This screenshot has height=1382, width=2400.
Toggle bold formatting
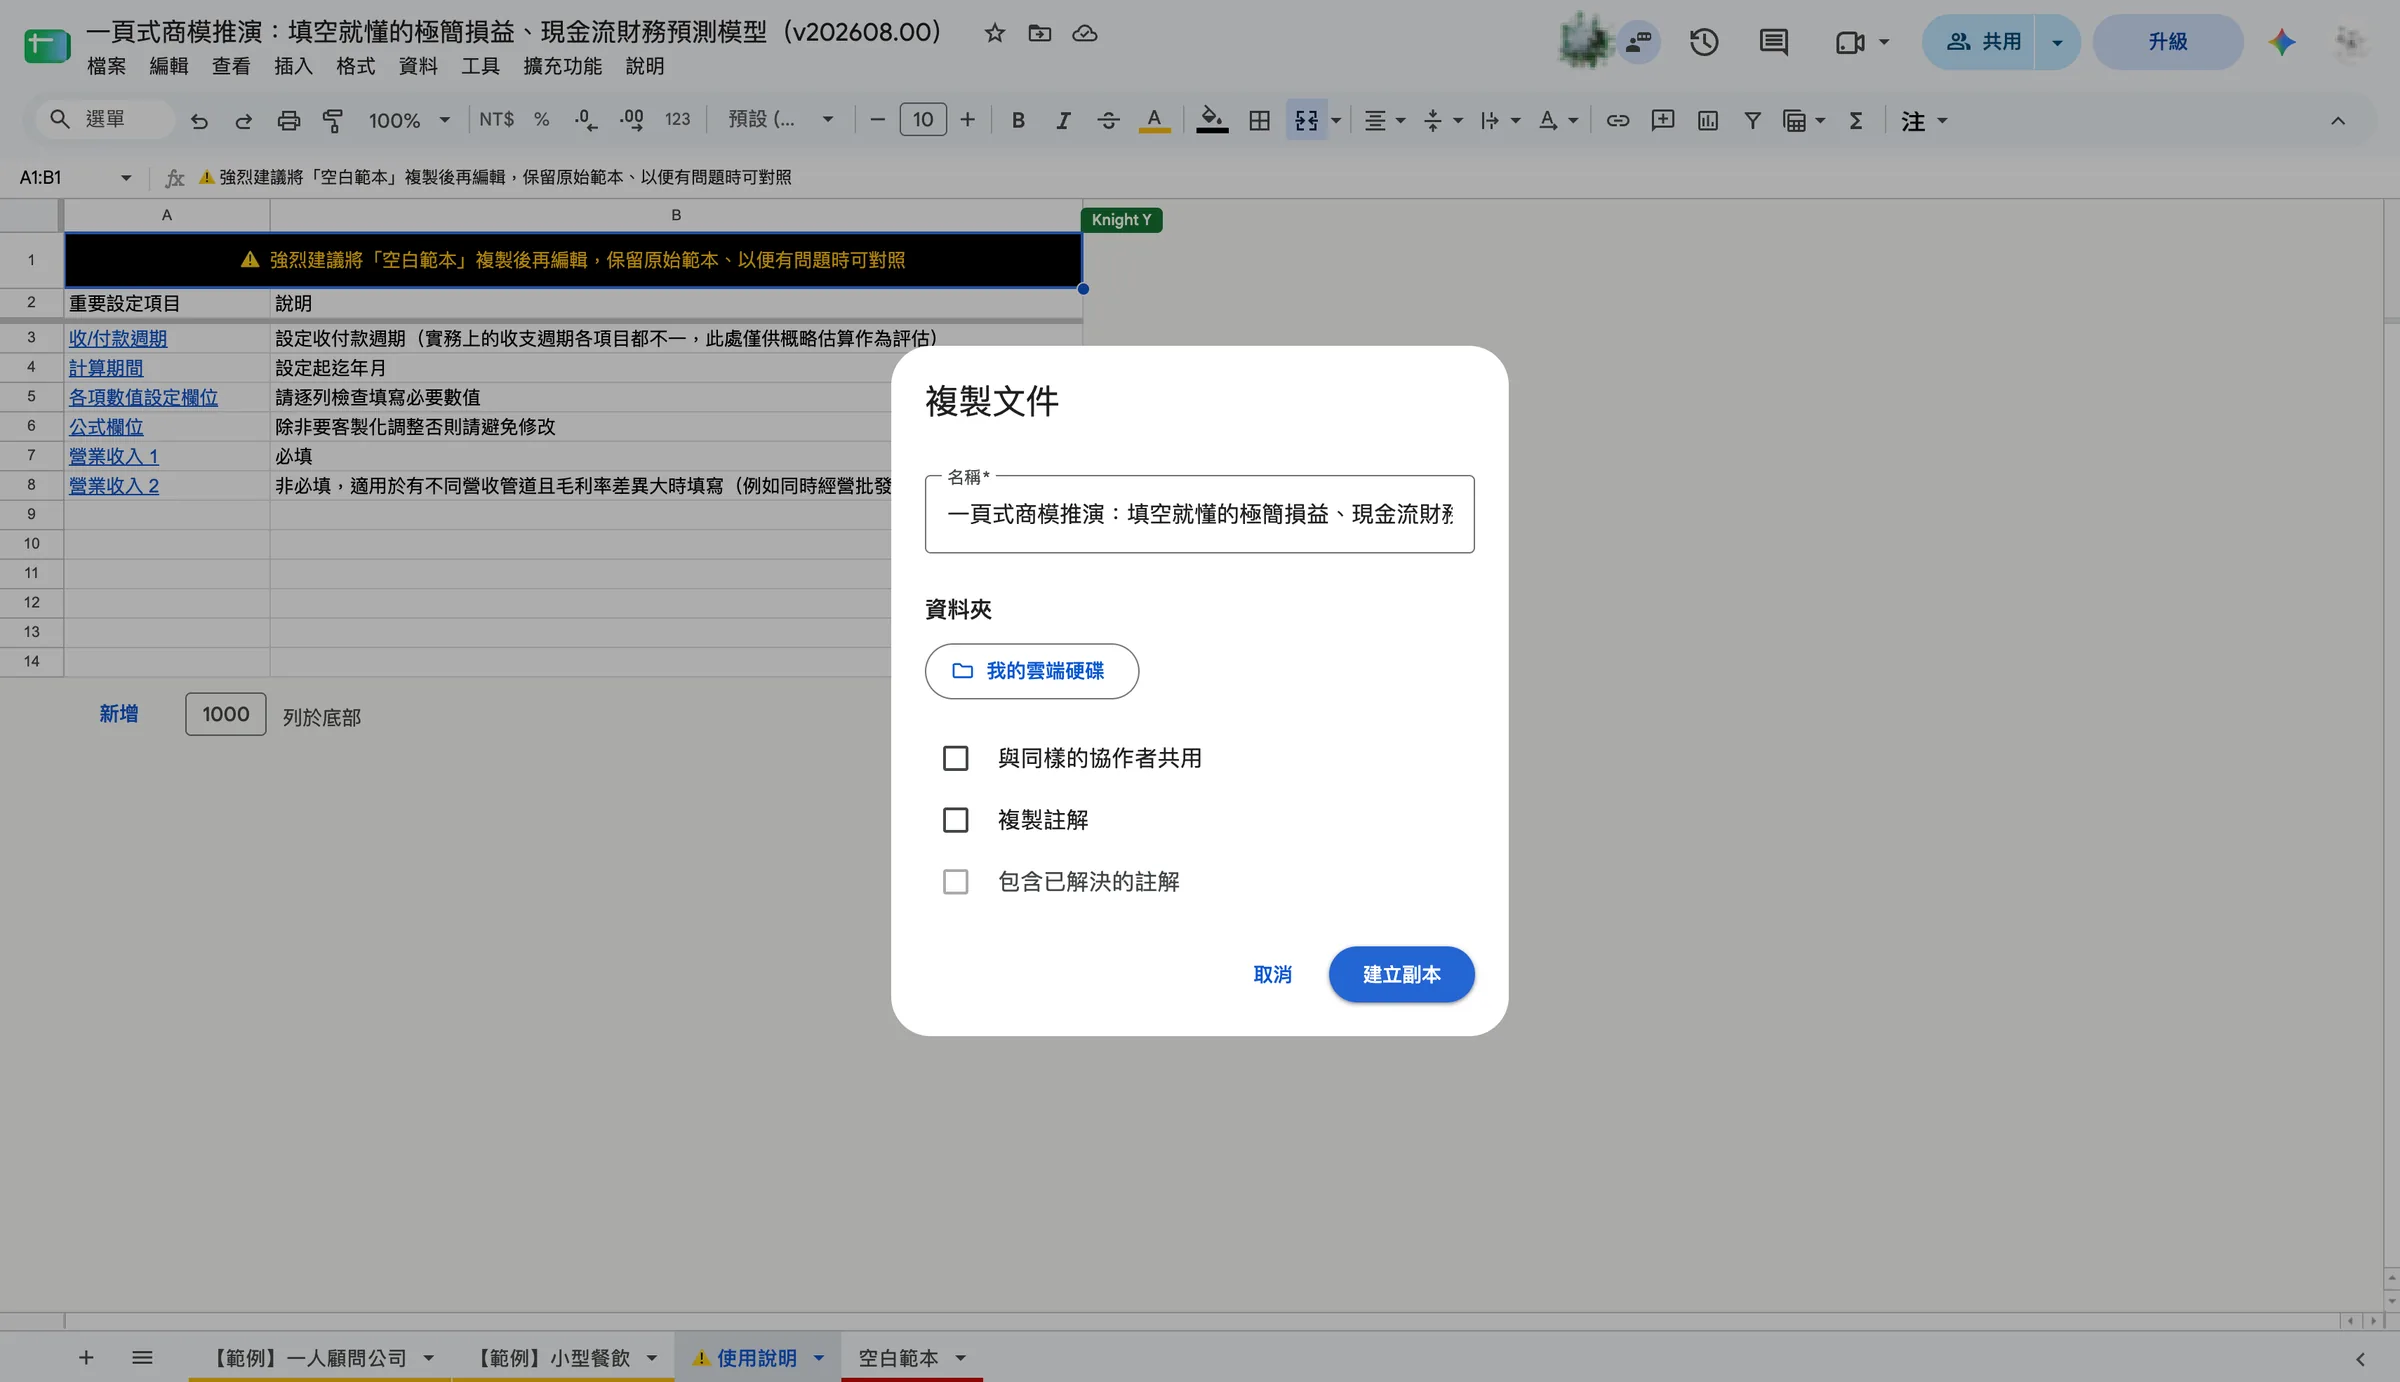tap(1018, 121)
